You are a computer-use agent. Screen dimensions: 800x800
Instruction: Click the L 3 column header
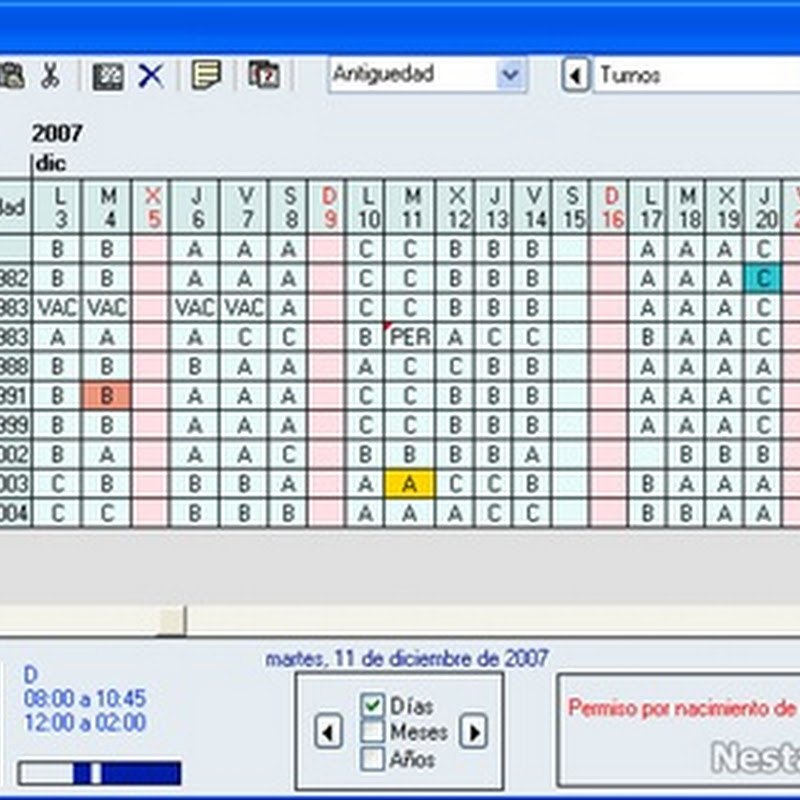57,207
